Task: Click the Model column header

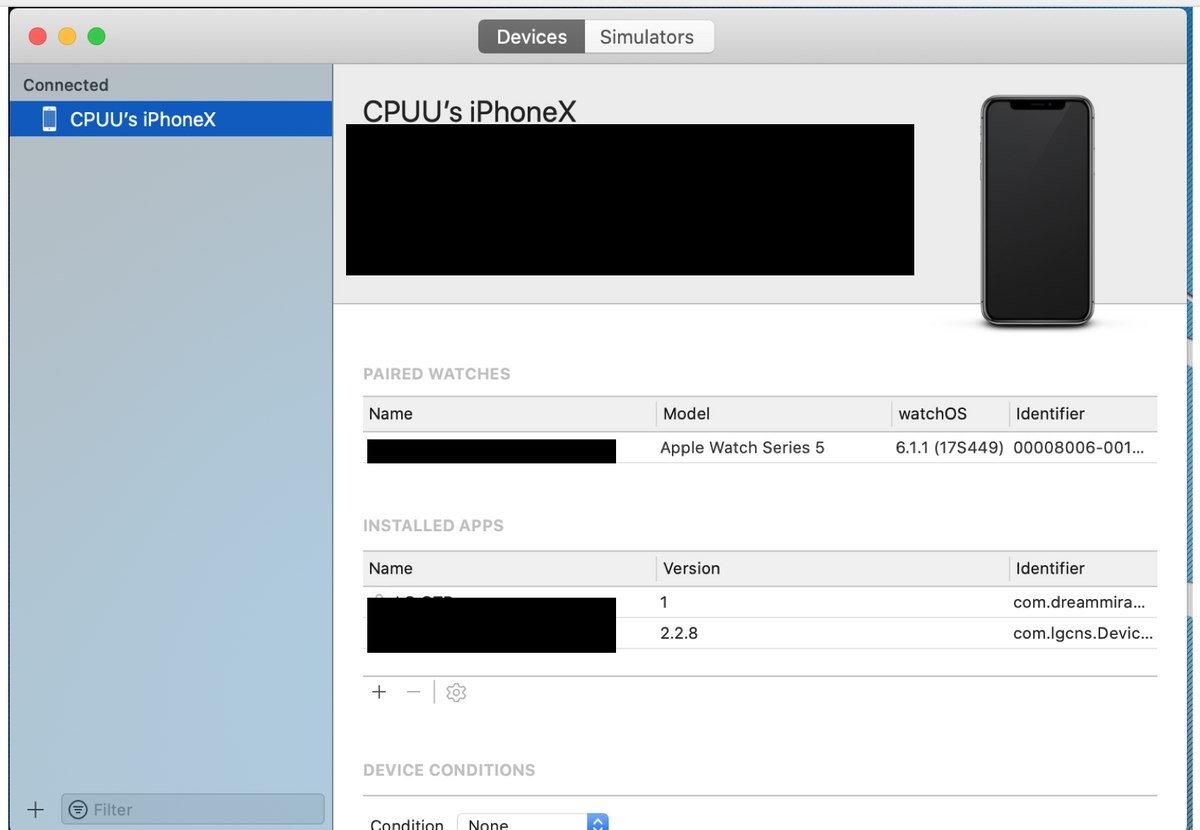Action: [x=773, y=414]
